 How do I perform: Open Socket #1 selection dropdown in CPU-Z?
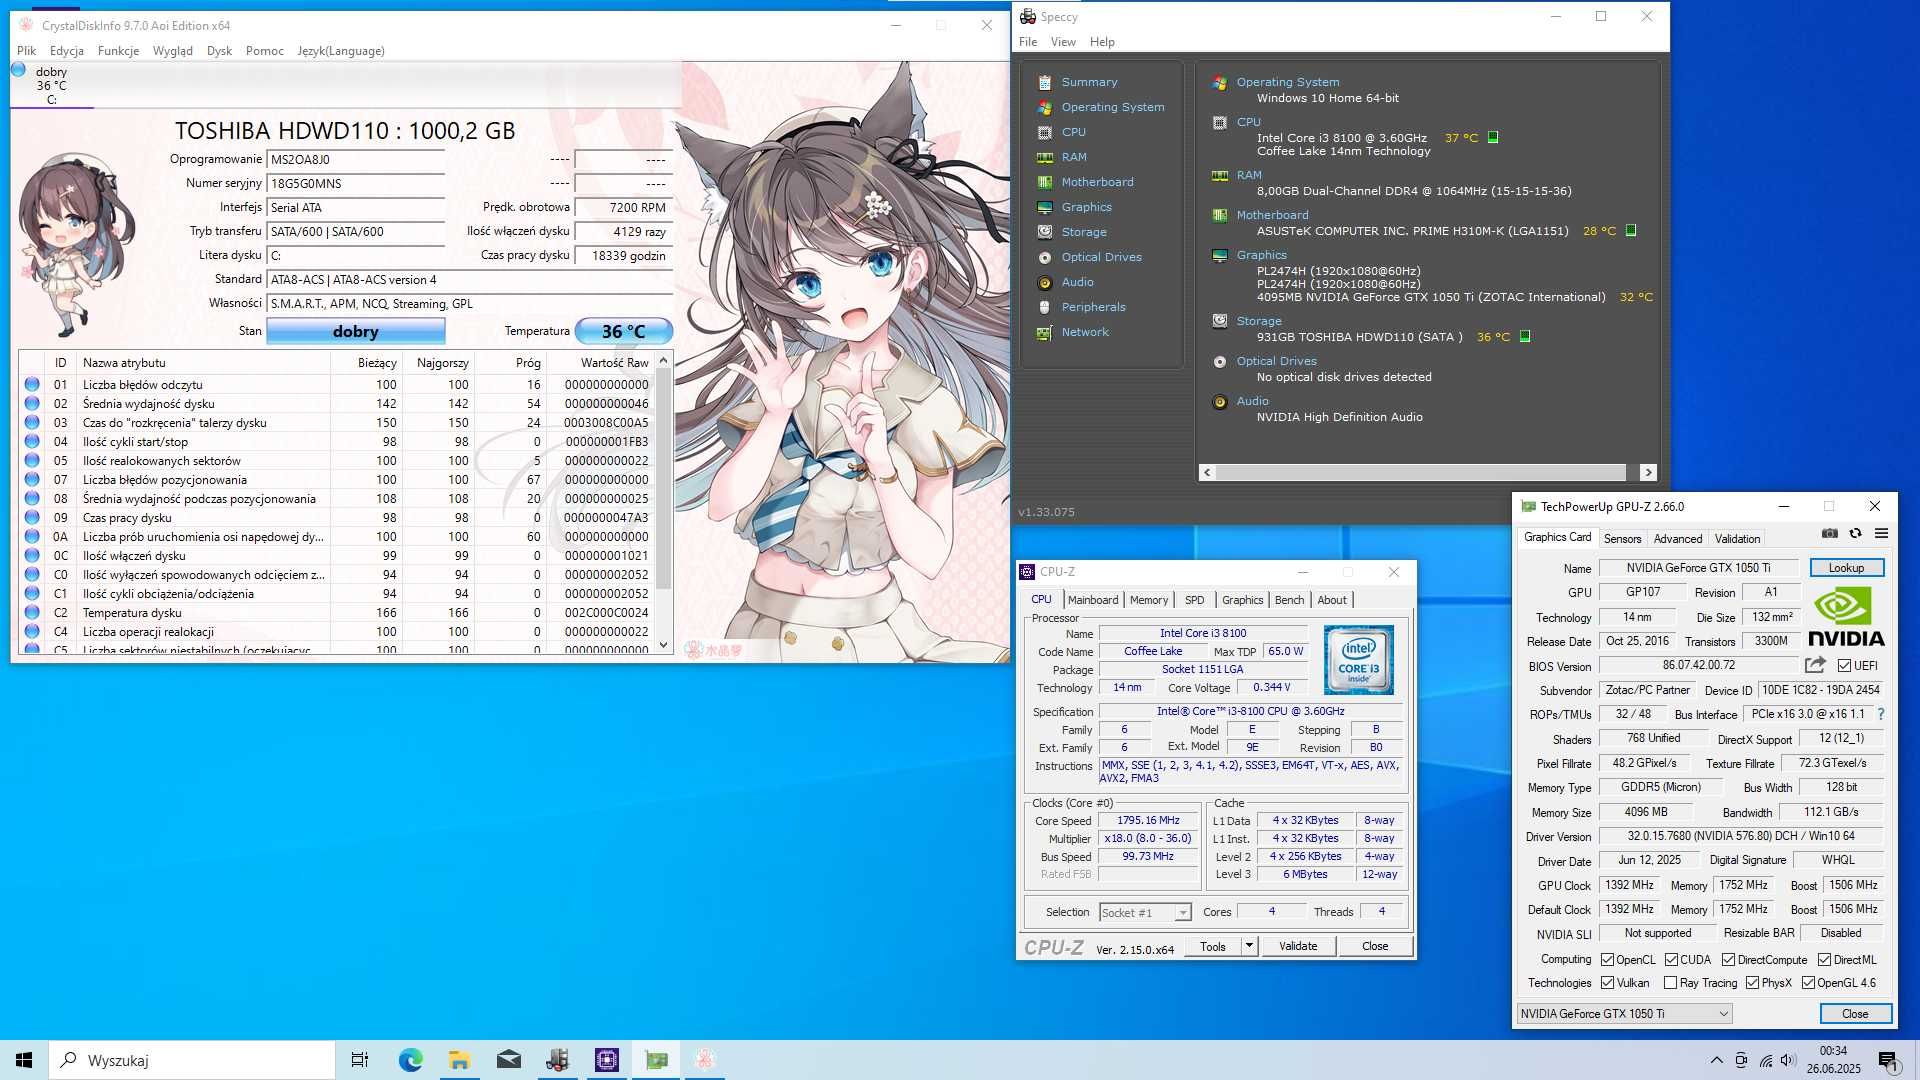[x=1145, y=912]
